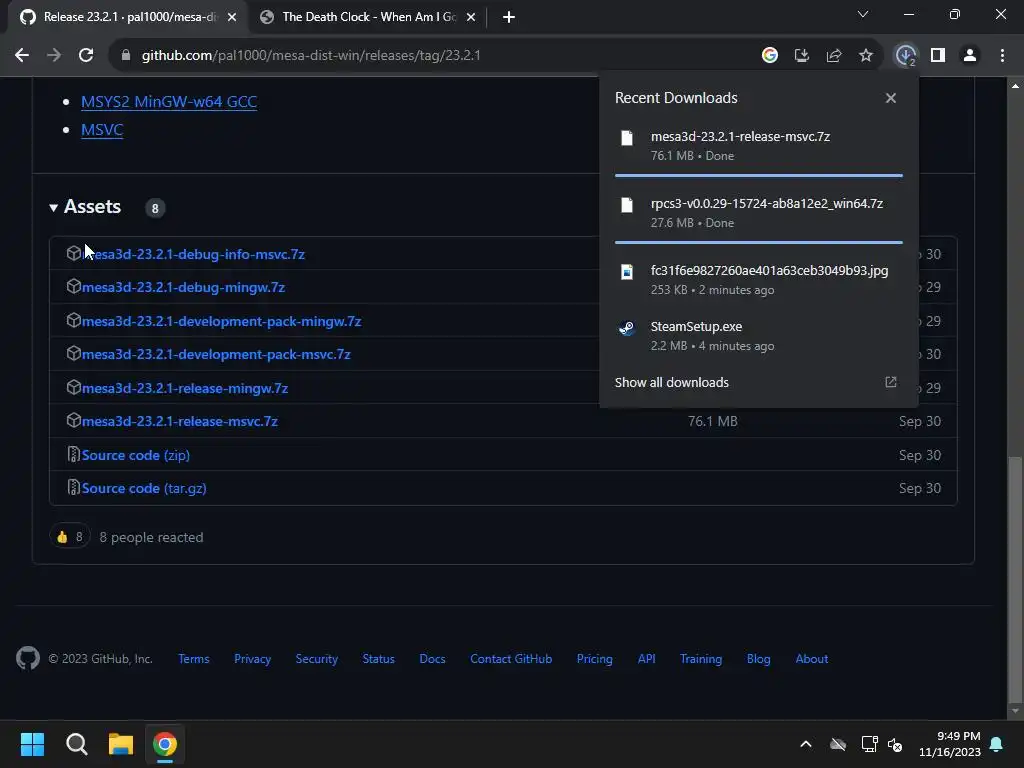Image resolution: width=1024 pixels, height=768 pixels.
Task: Open Windows taskbar search
Action: click(x=76, y=744)
